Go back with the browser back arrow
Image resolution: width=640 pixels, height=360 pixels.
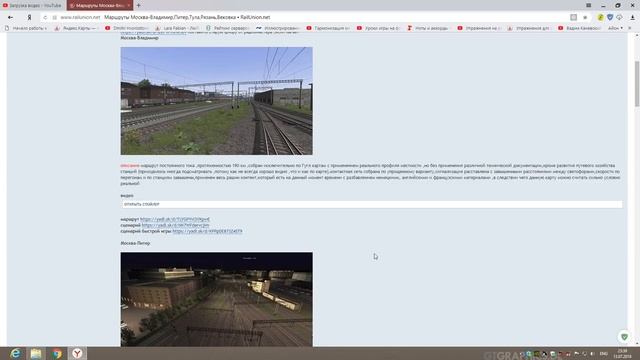10,18
